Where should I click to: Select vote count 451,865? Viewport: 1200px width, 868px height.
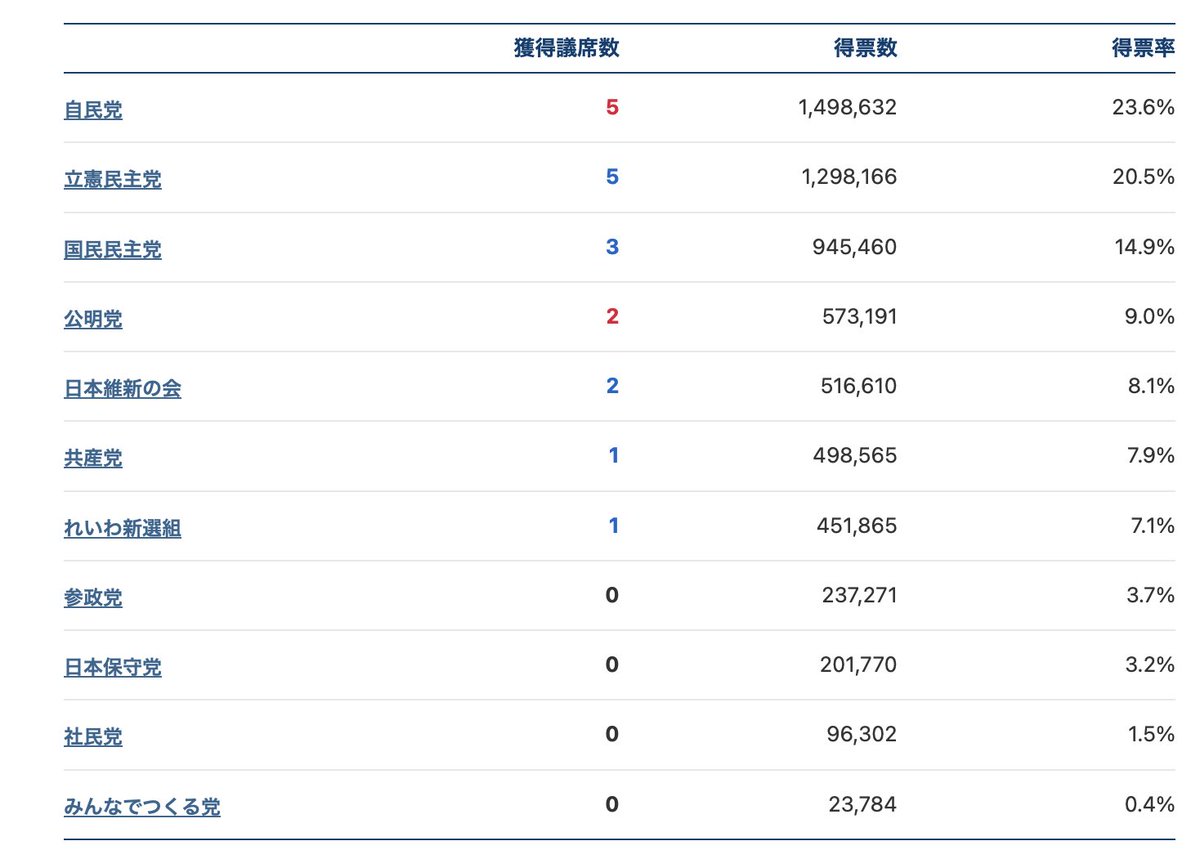857,526
